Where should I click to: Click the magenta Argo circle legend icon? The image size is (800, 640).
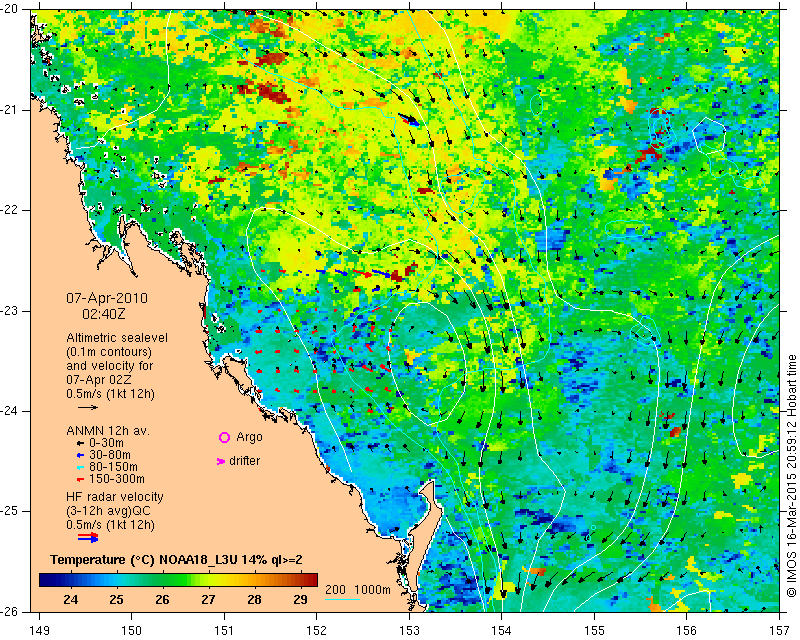click(224, 437)
